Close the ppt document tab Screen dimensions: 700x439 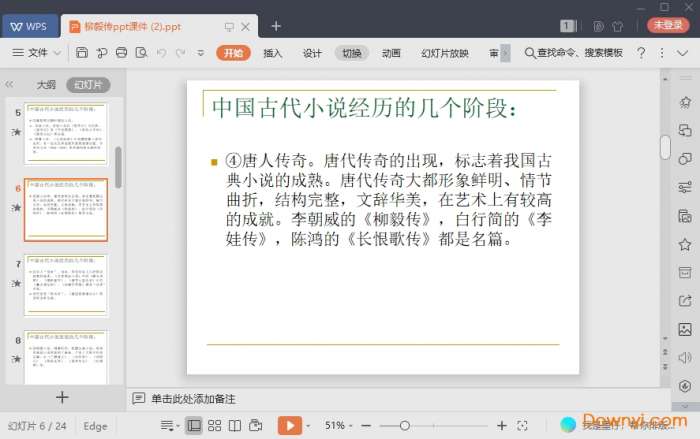tap(246, 27)
